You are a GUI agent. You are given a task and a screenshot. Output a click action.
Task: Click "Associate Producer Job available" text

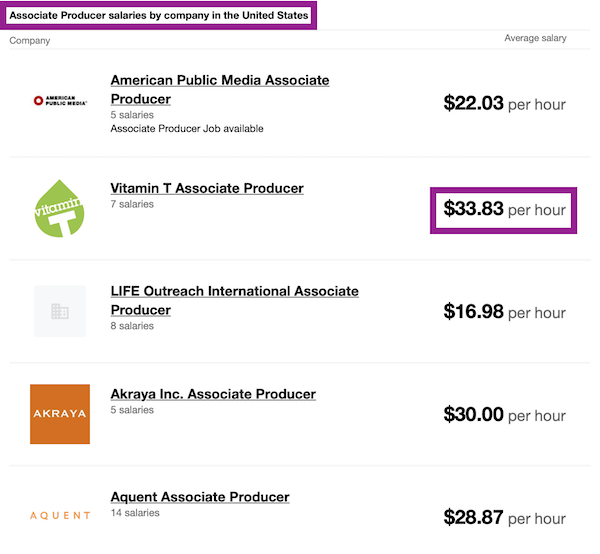[187, 129]
